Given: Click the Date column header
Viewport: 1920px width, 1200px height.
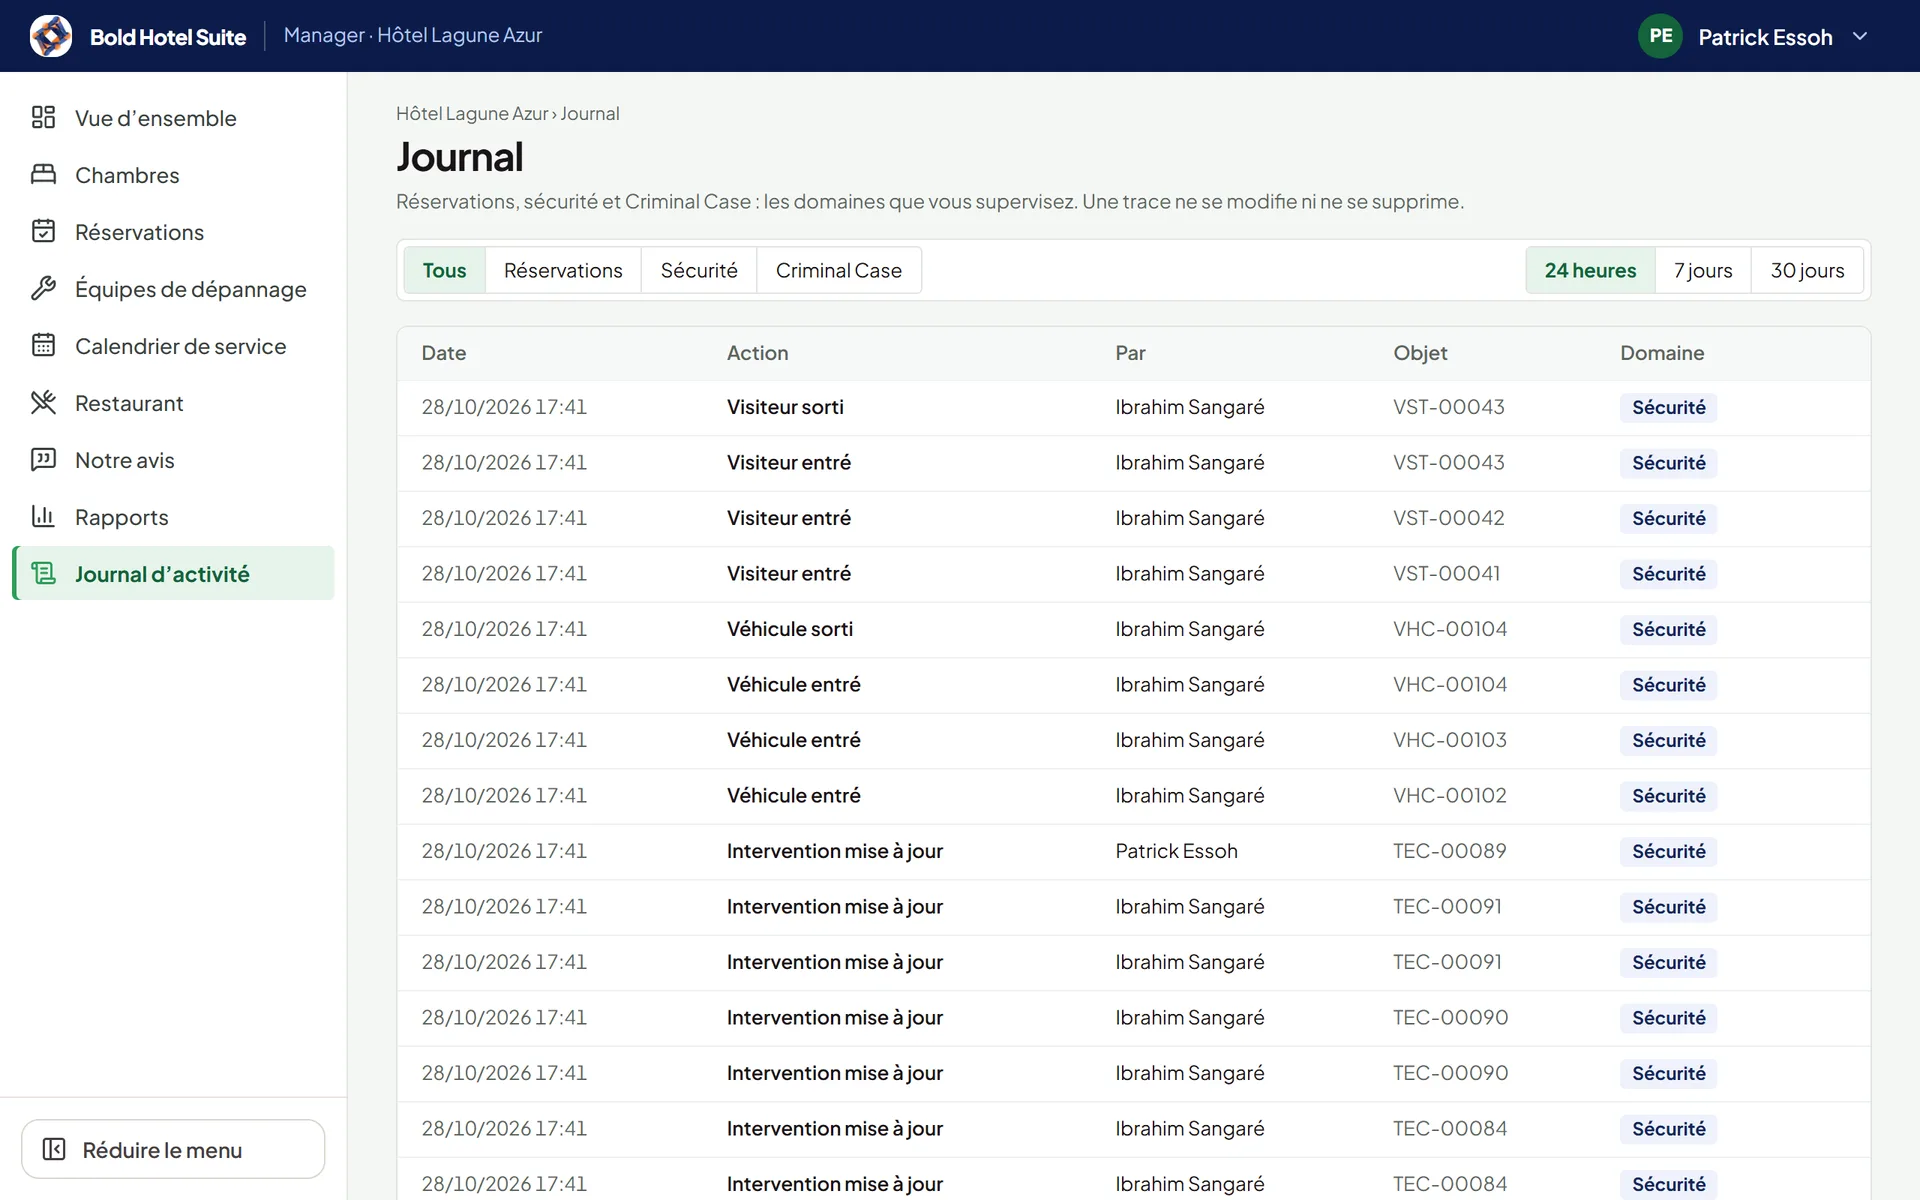Looking at the screenshot, I should coord(444,353).
